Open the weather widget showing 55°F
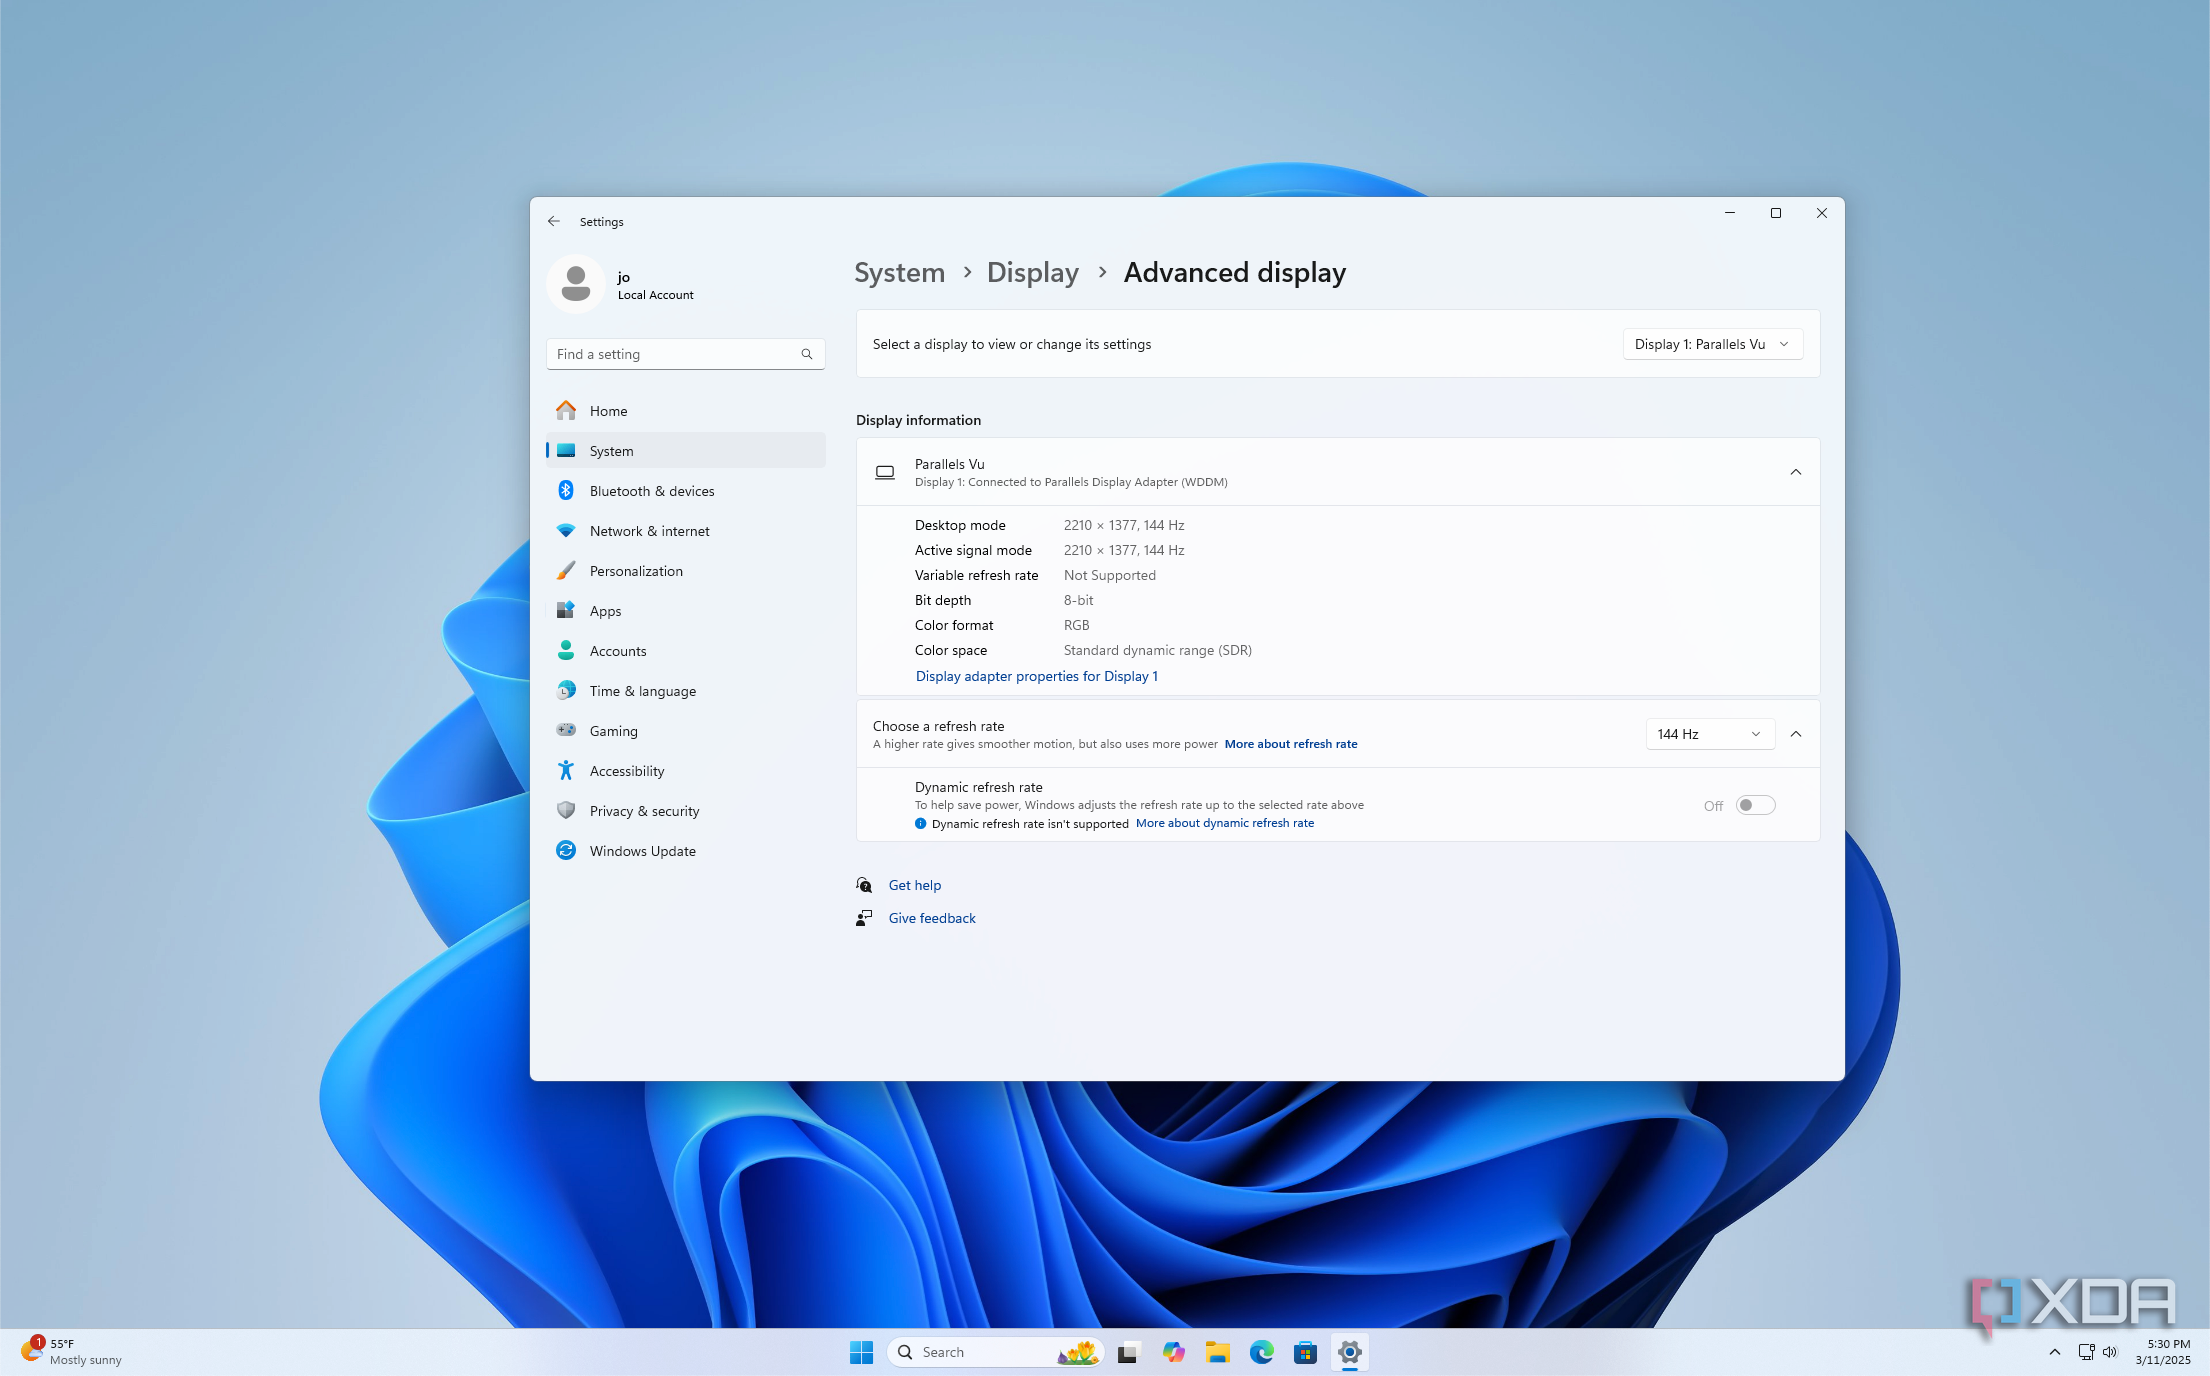 pyautogui.click(x=71, y=1352)
